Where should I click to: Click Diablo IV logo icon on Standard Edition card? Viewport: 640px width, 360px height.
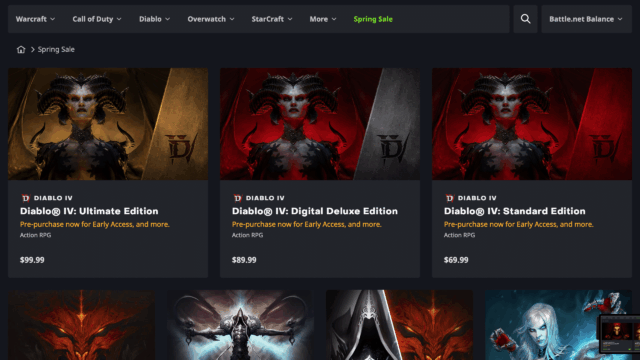(x=449, y=198)
